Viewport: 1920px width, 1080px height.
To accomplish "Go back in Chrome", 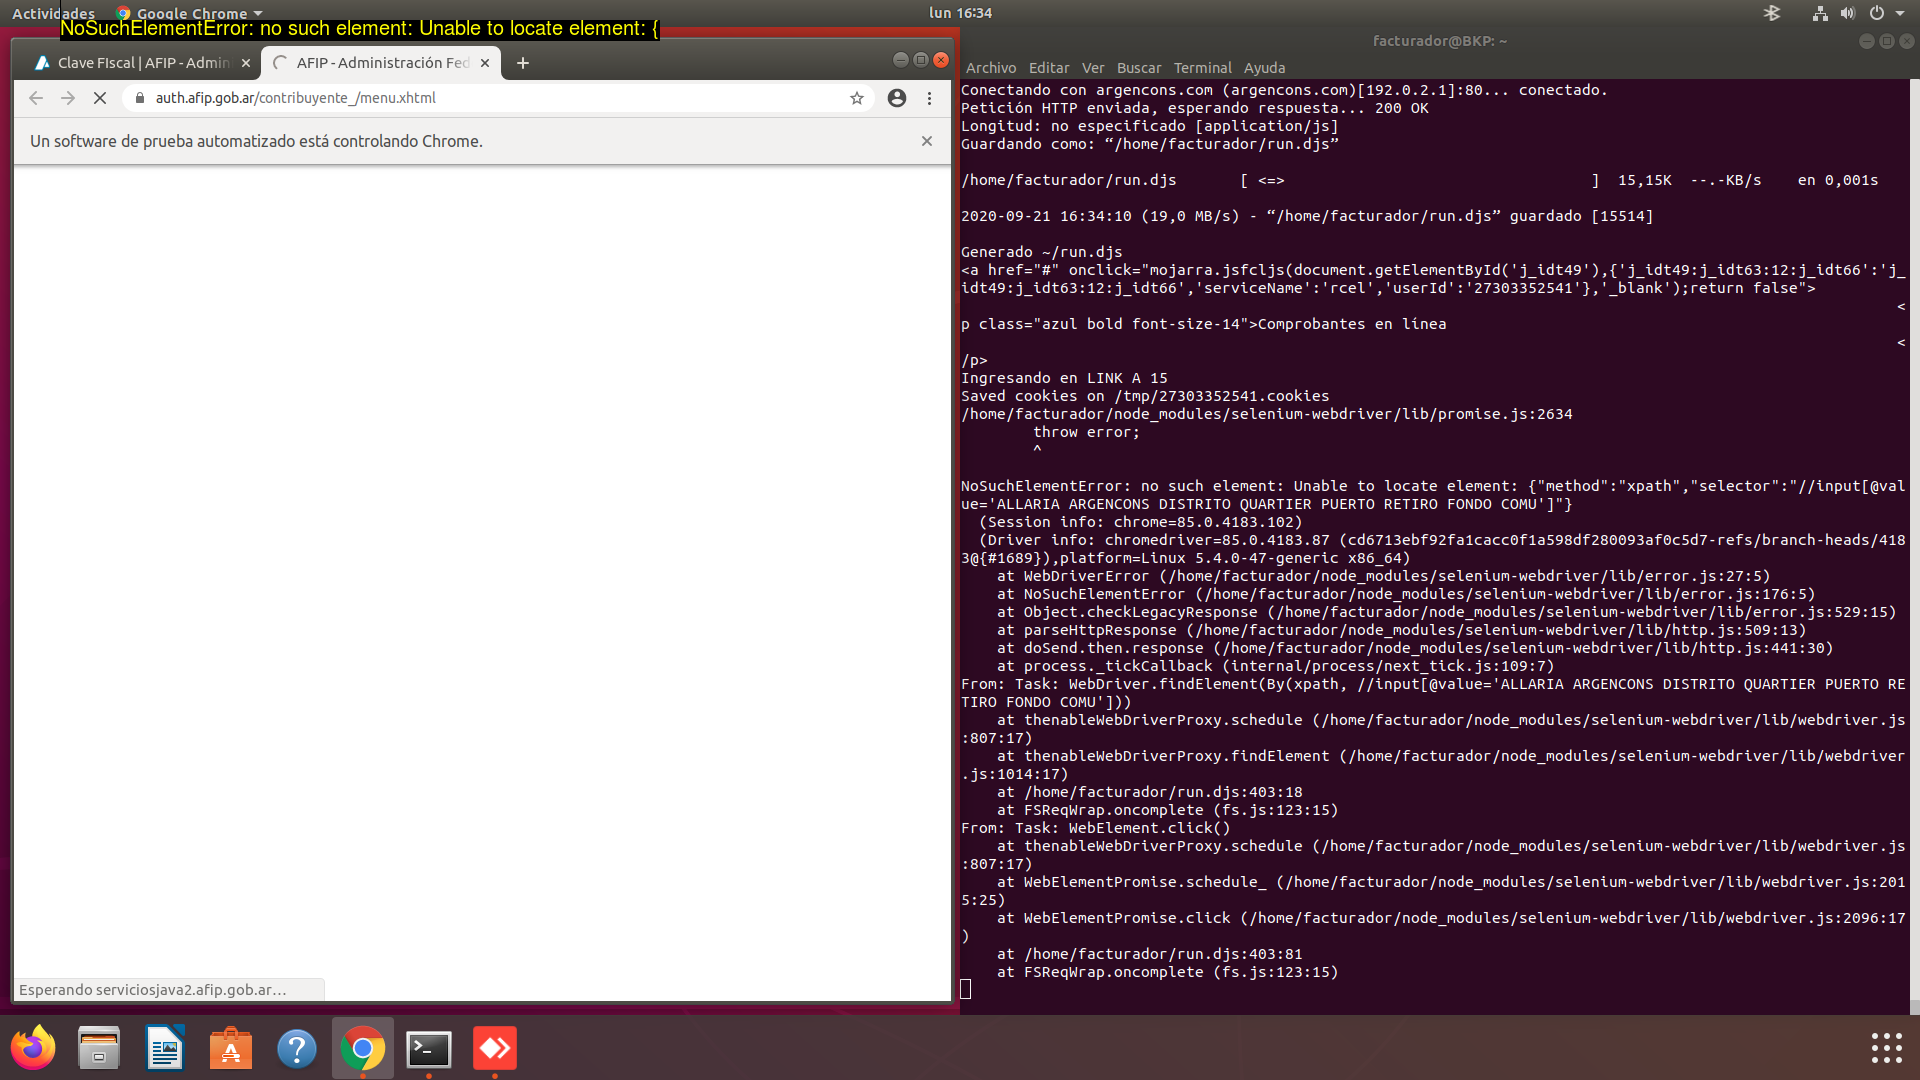I will (x=36, y=98).
